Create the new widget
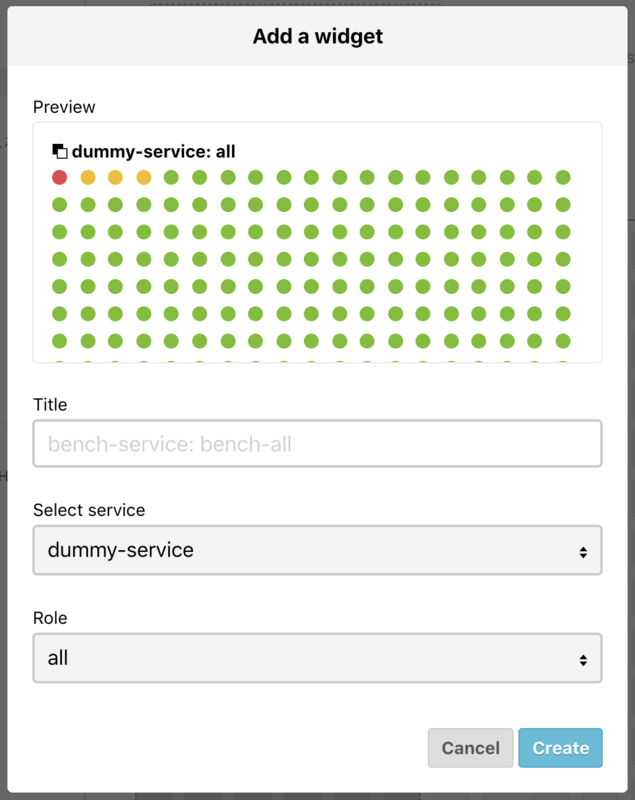Image resolution: width=635 pixels, height=800 pixels. pyautogui.click(x=560, y=747)
